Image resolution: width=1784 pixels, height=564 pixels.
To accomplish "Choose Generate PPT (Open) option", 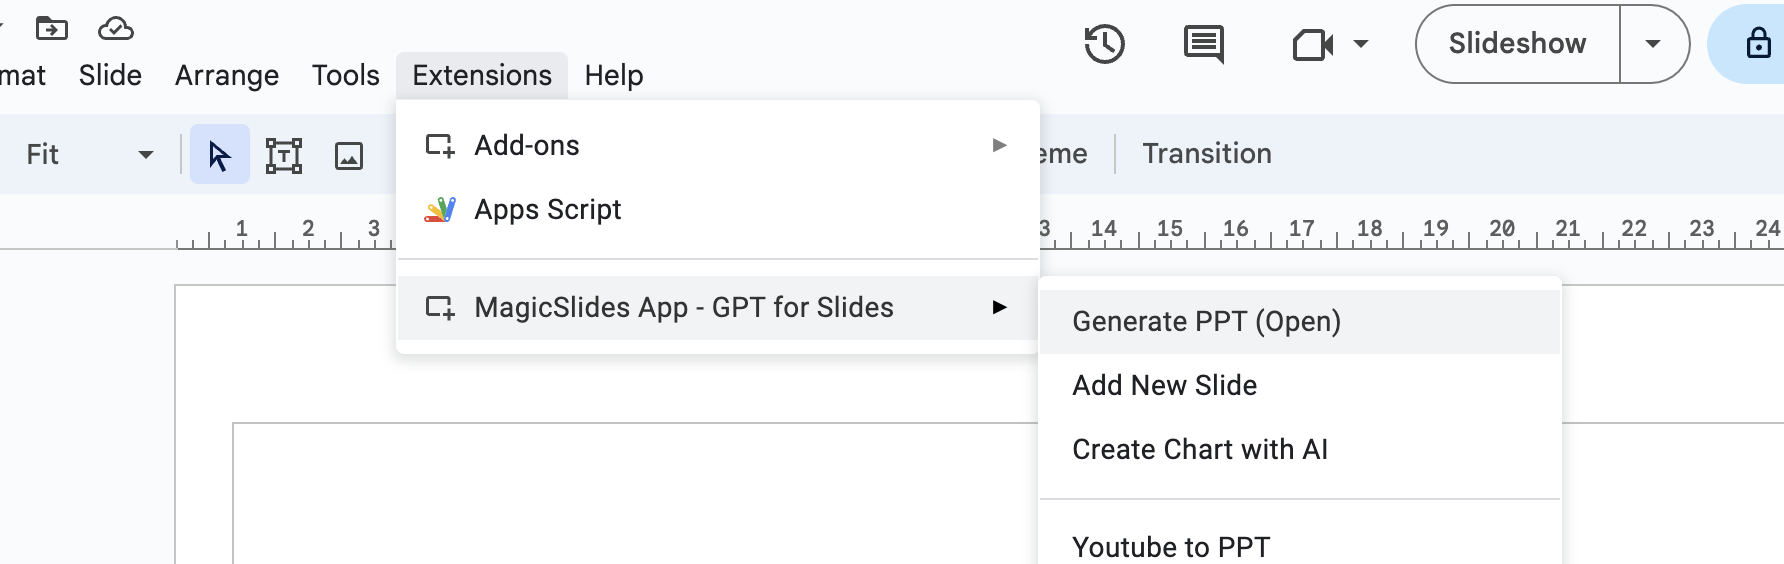I will coord(1206,322).
